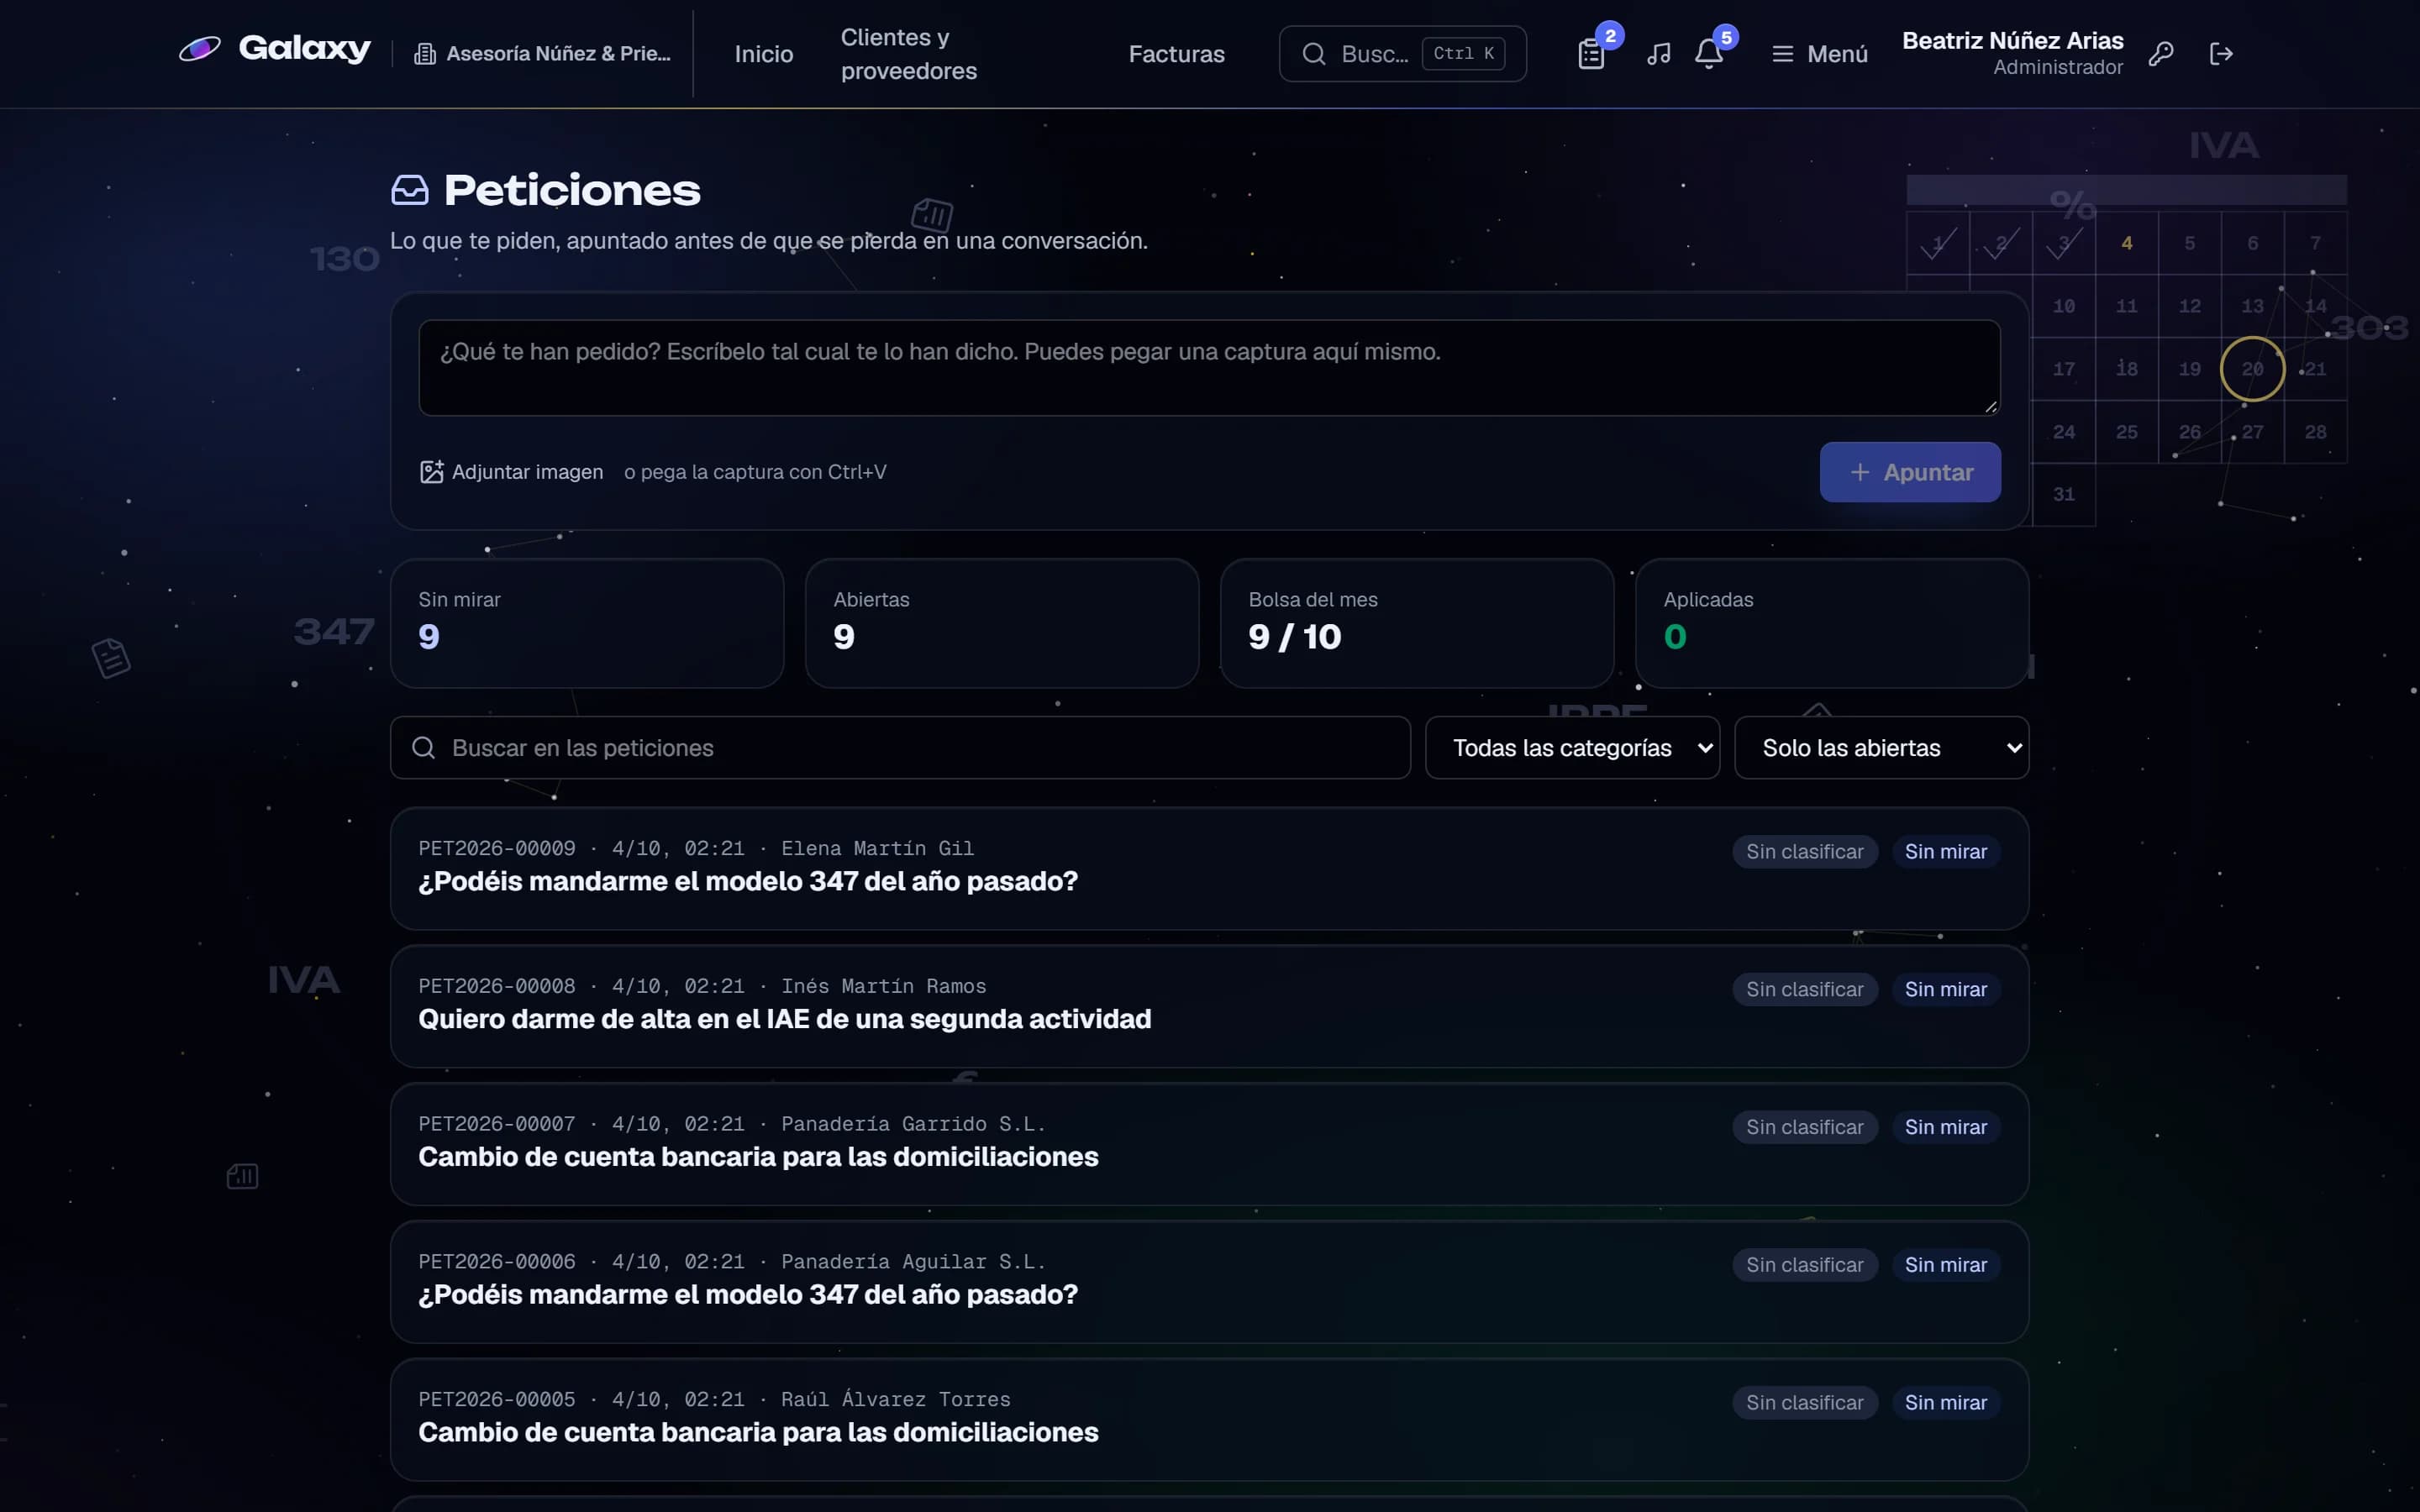Open the Menú hamburger button
Viewport: 2420px width, 1512px height.
(x=1819, y=54)
